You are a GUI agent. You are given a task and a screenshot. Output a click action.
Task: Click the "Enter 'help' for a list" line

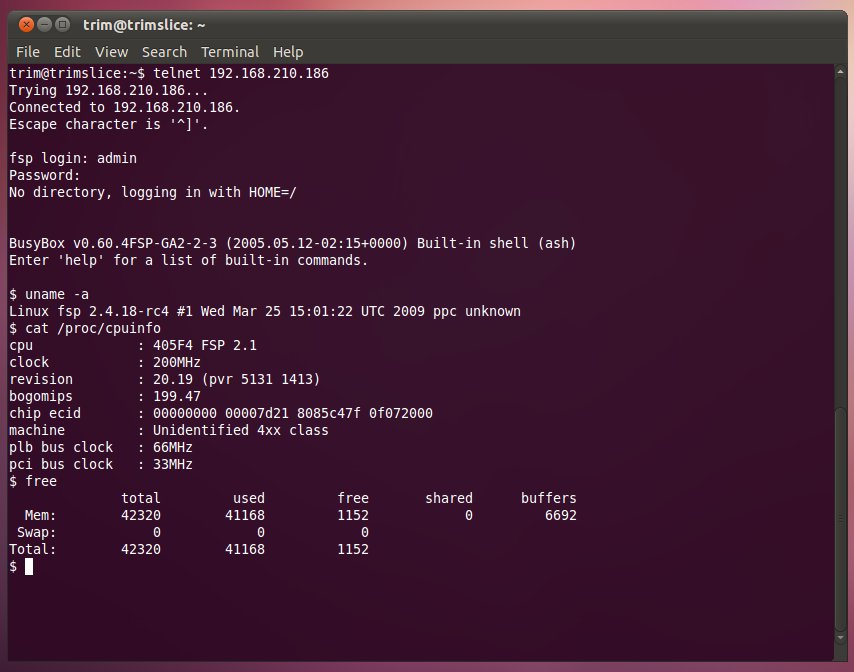(188, 260)
